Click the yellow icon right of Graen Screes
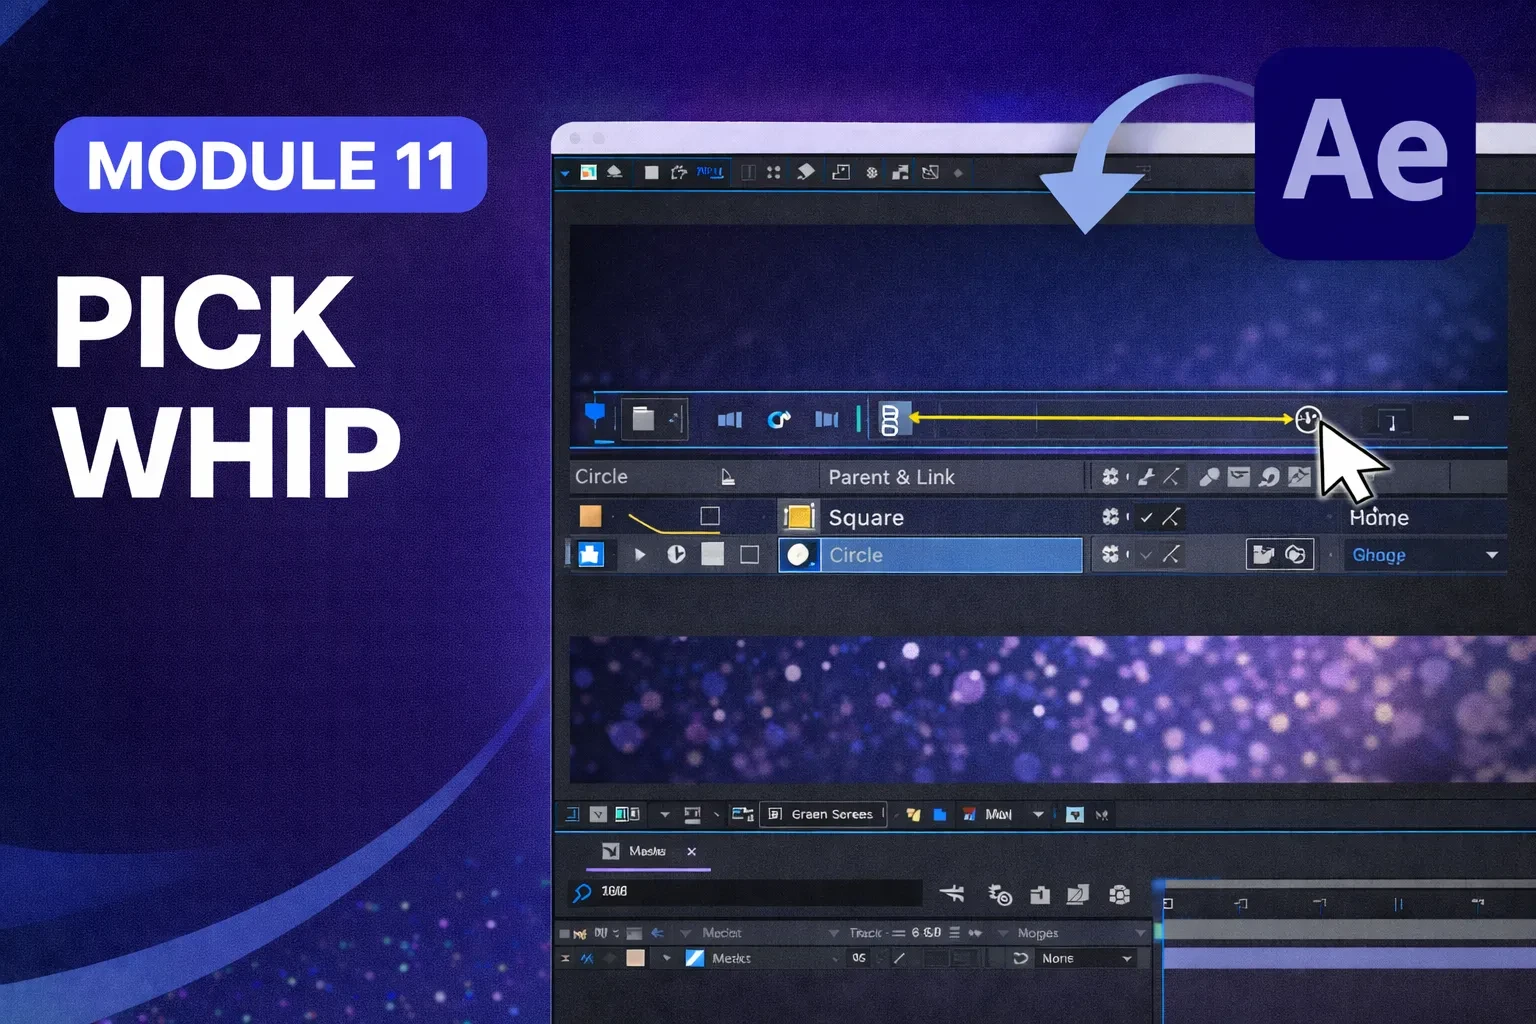This screenshot has width=1536, height=1024. [913, 815]
